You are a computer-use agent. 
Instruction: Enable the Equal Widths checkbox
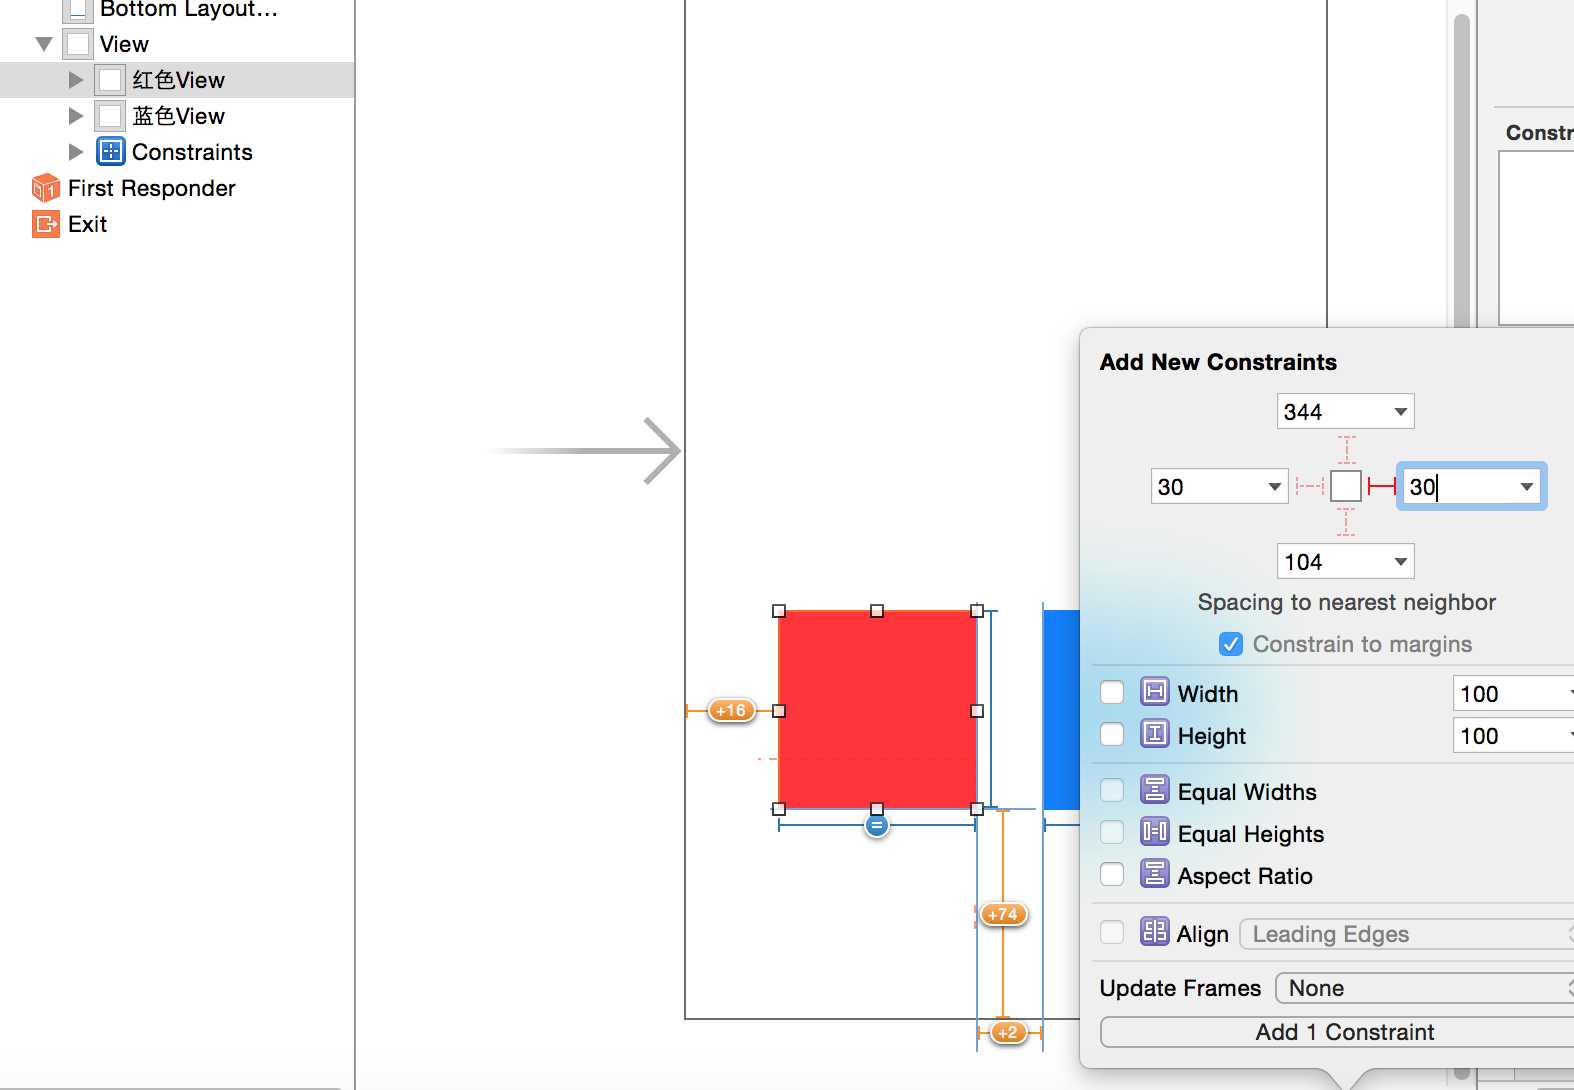coord(1112,790)
